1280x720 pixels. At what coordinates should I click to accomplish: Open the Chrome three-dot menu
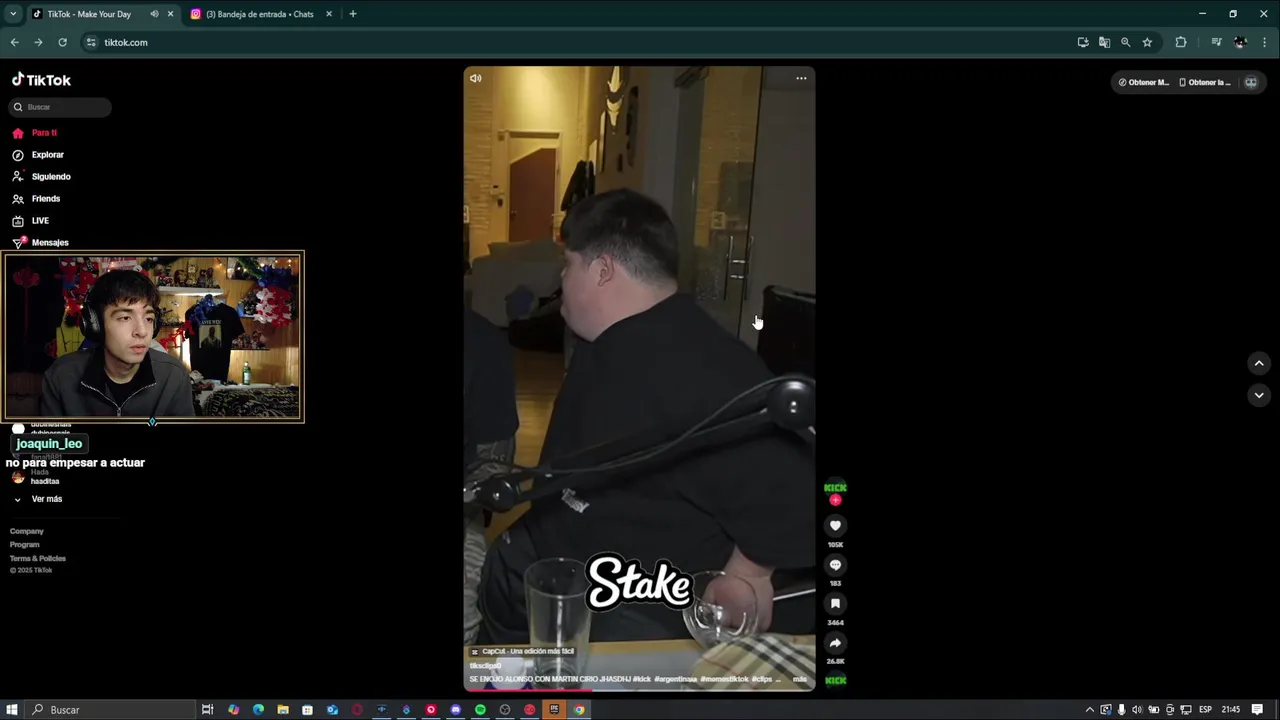[1265, 42]
